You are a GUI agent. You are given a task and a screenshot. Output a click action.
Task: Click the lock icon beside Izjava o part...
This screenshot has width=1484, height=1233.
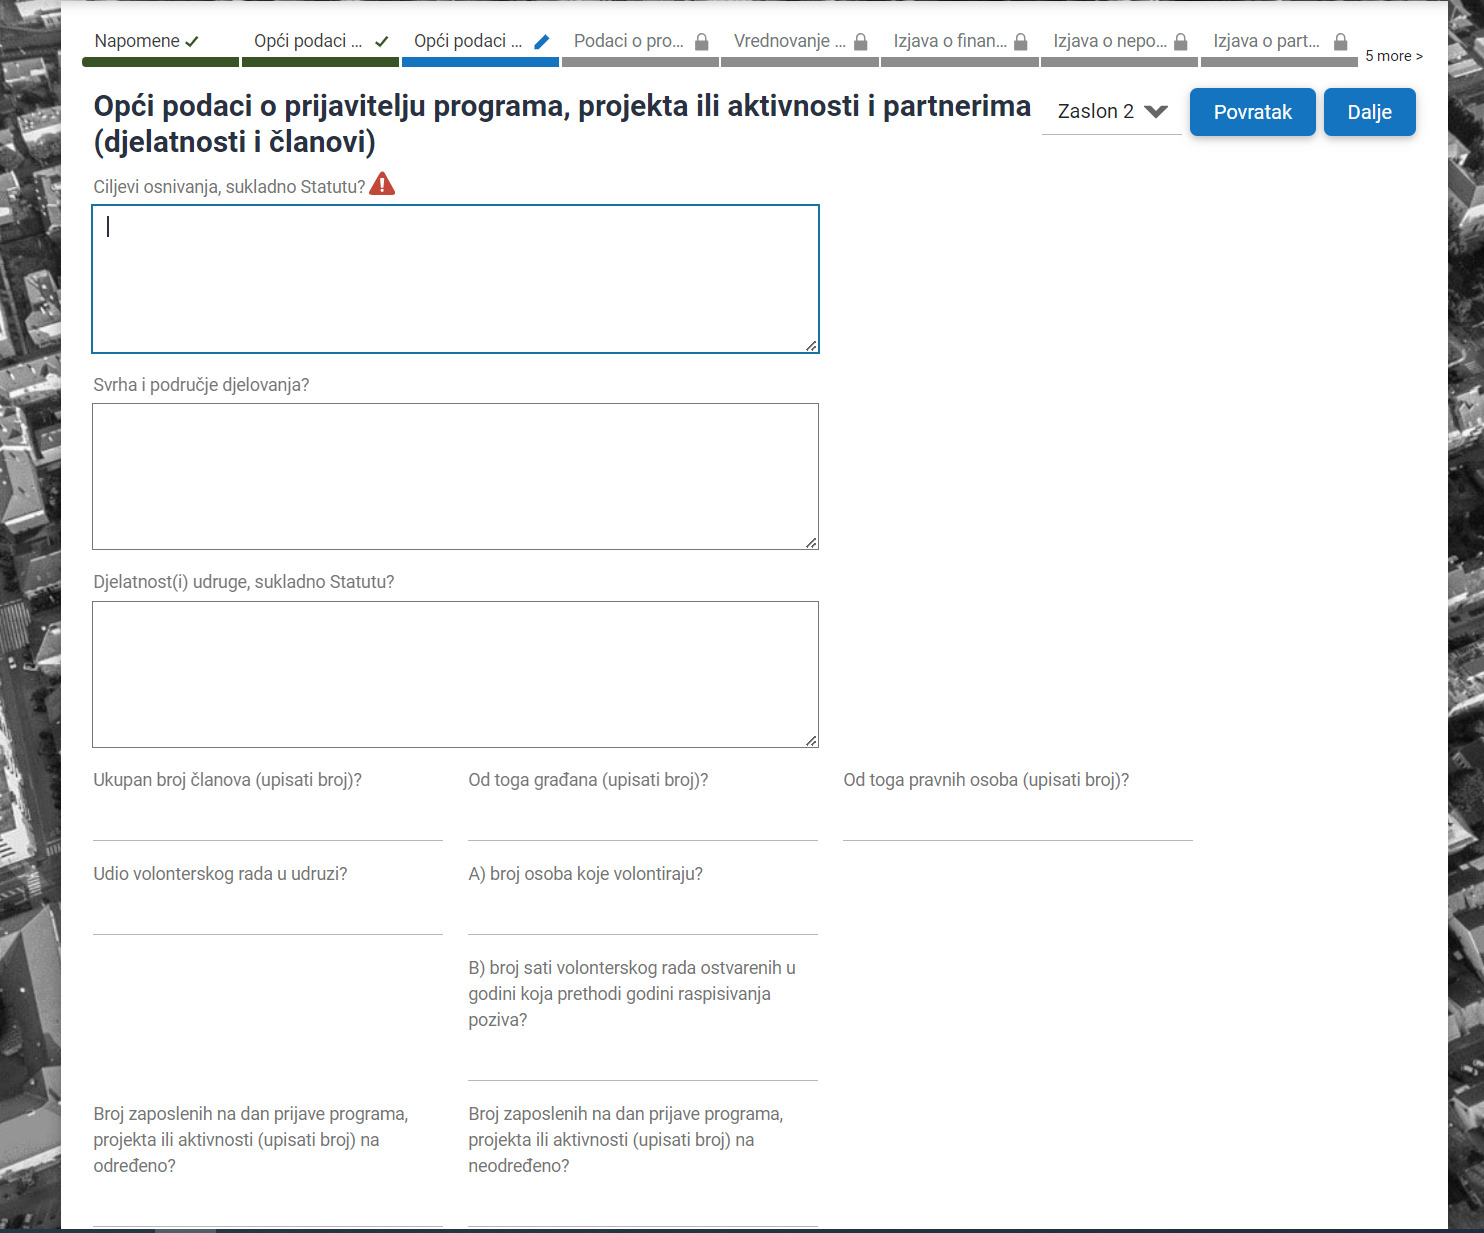tap(1340, 42)
